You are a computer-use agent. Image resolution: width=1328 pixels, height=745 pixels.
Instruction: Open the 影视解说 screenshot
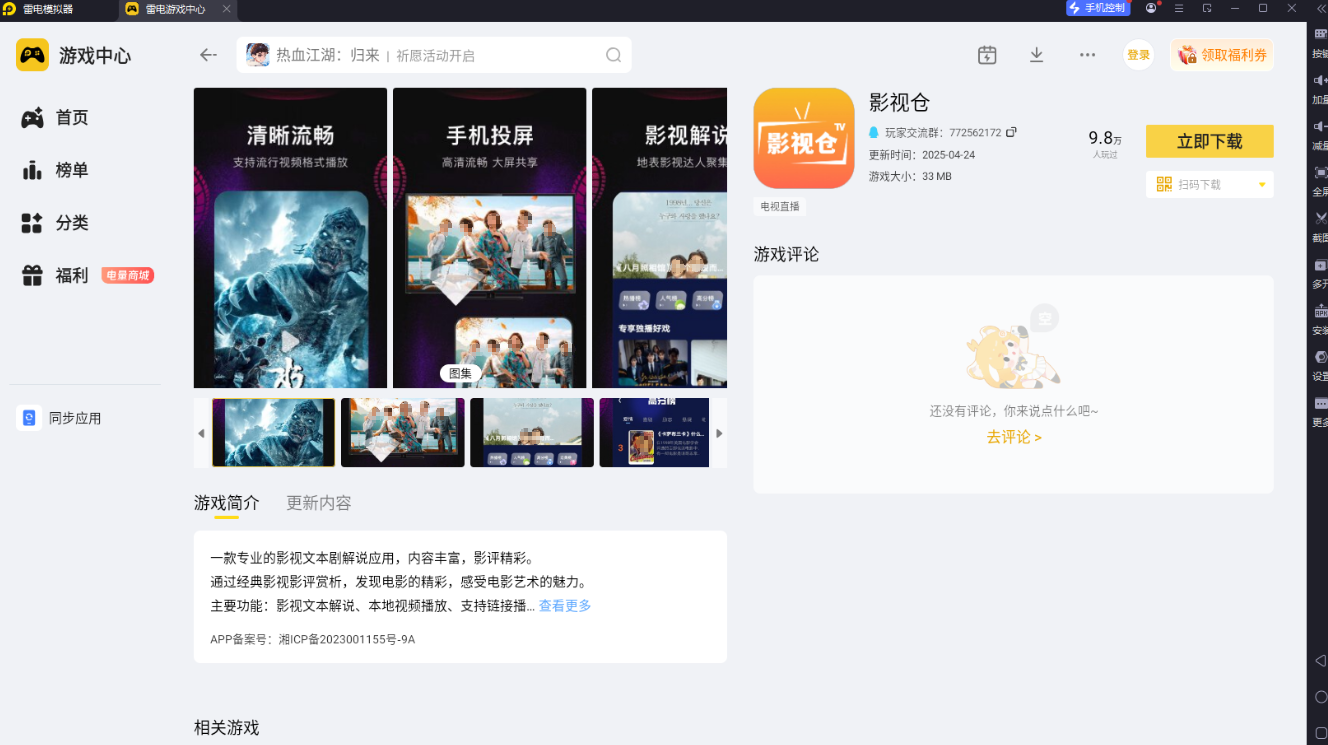(x=660, y=238)
